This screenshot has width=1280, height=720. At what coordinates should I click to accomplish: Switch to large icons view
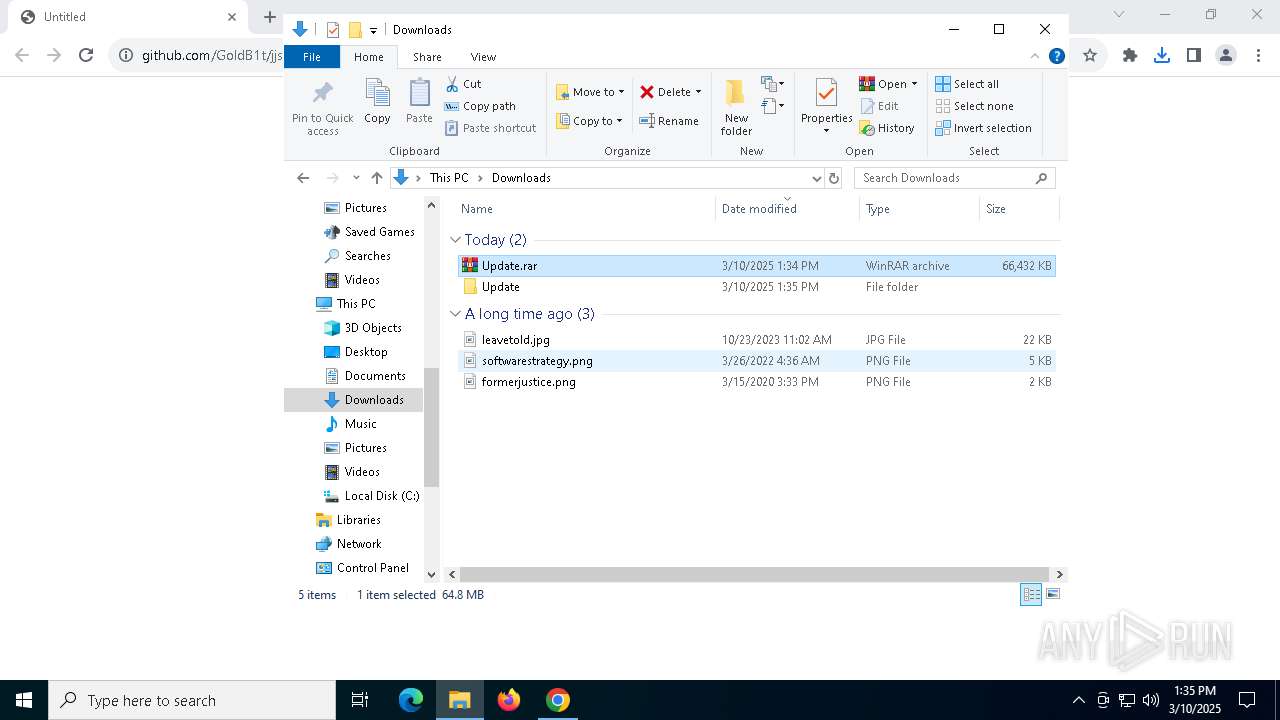1052,595
